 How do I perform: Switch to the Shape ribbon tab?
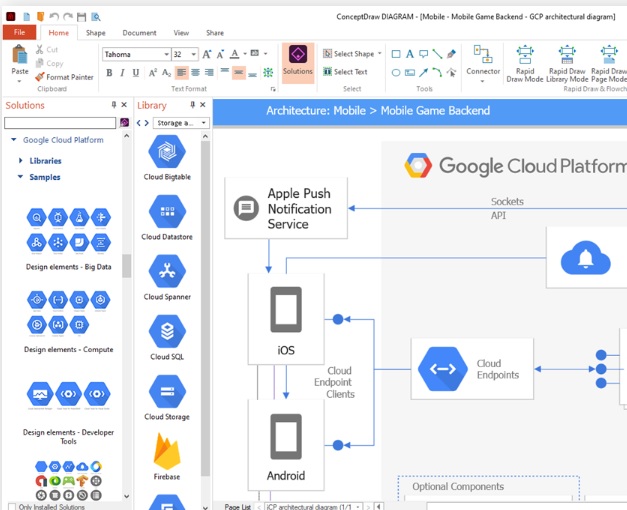96,33
